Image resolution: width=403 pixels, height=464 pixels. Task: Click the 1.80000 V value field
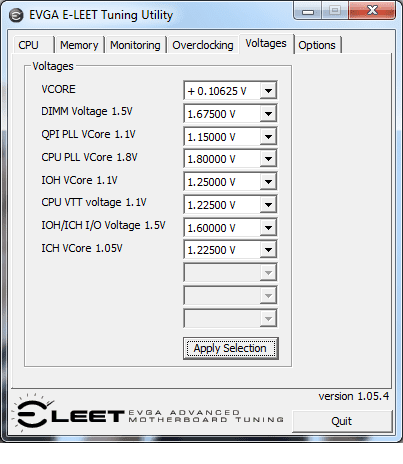coord(222,159)
